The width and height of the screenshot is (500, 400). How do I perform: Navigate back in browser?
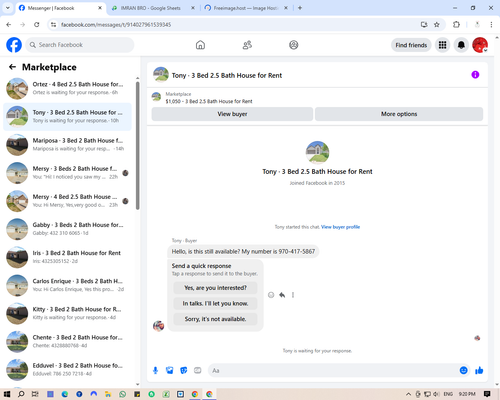pyautogui.click(x=9, y=25)
